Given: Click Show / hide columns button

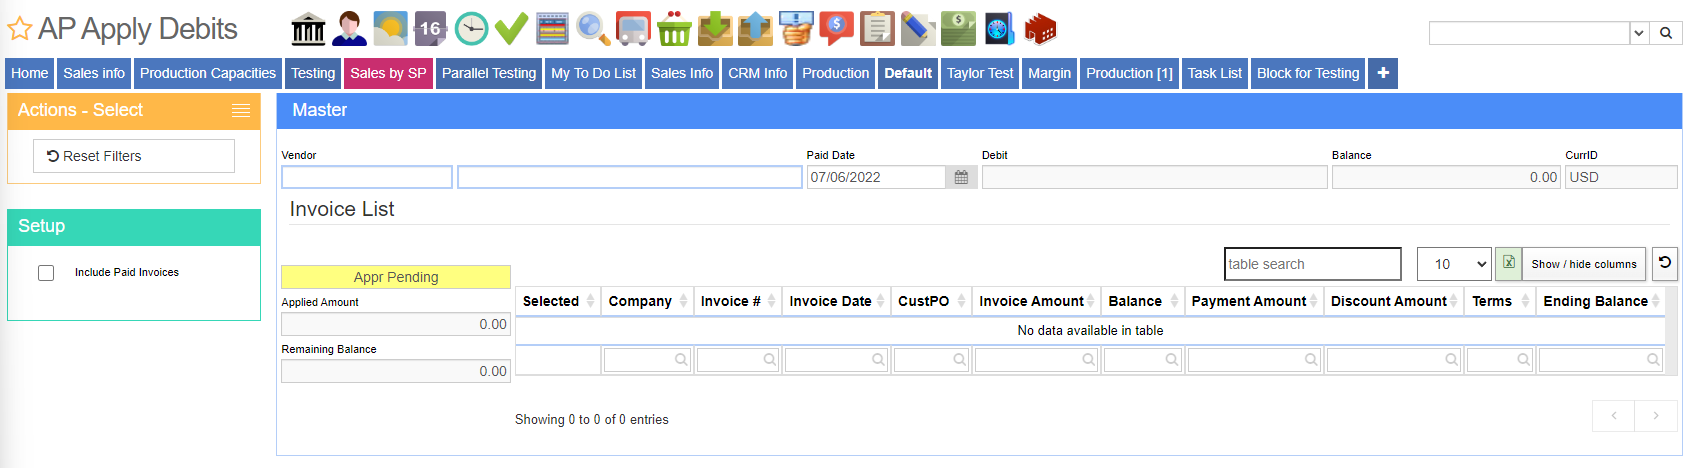Looking at the screenshot, I should click(1583, 264).
